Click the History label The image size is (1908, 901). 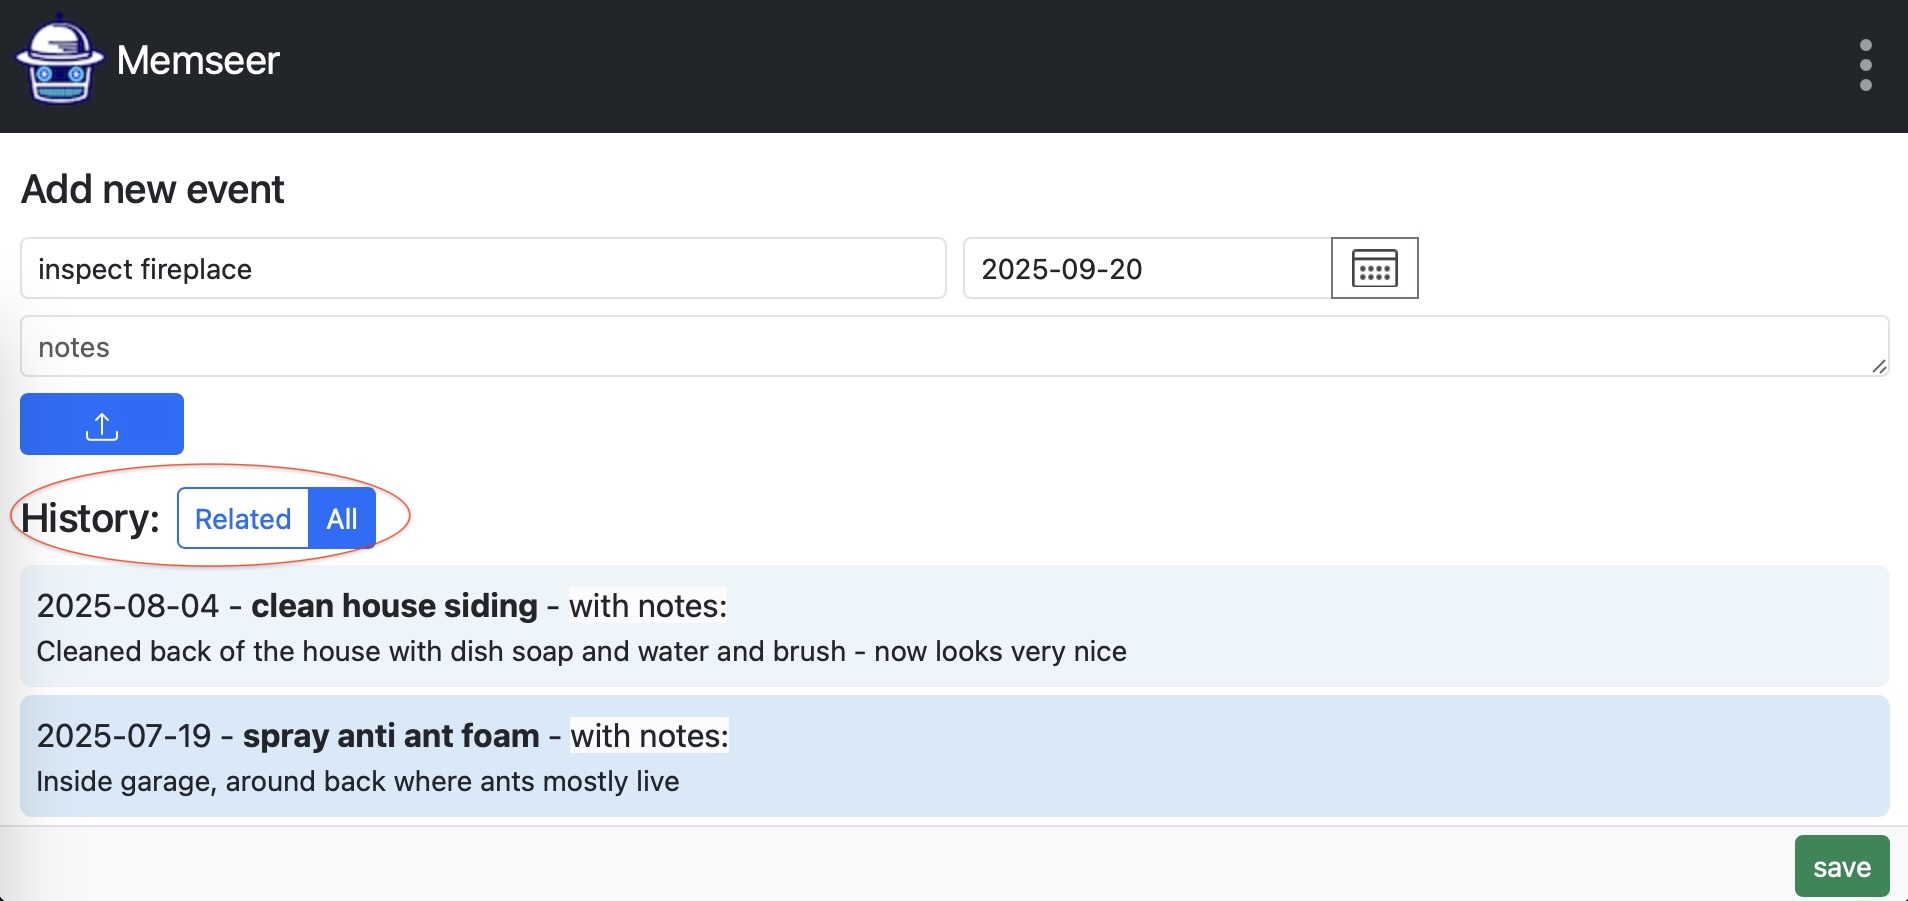pos(90,519)
